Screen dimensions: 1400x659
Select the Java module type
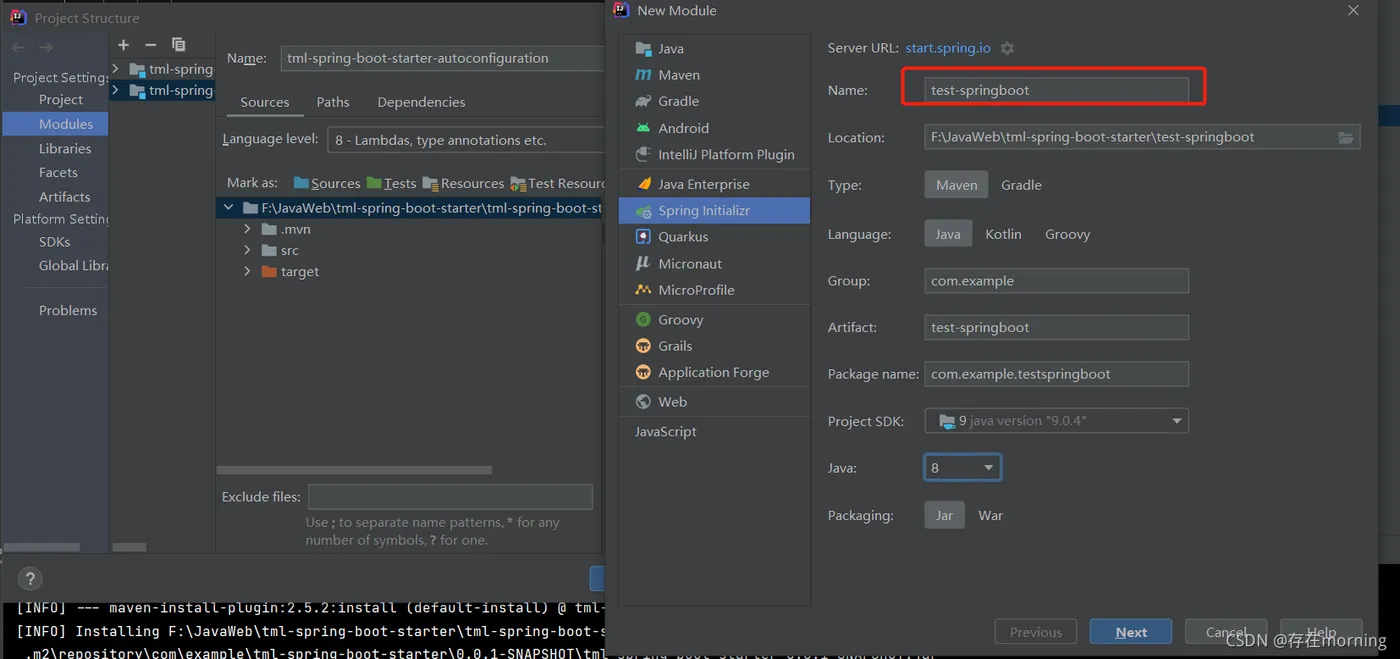click(x=714, y=48)
